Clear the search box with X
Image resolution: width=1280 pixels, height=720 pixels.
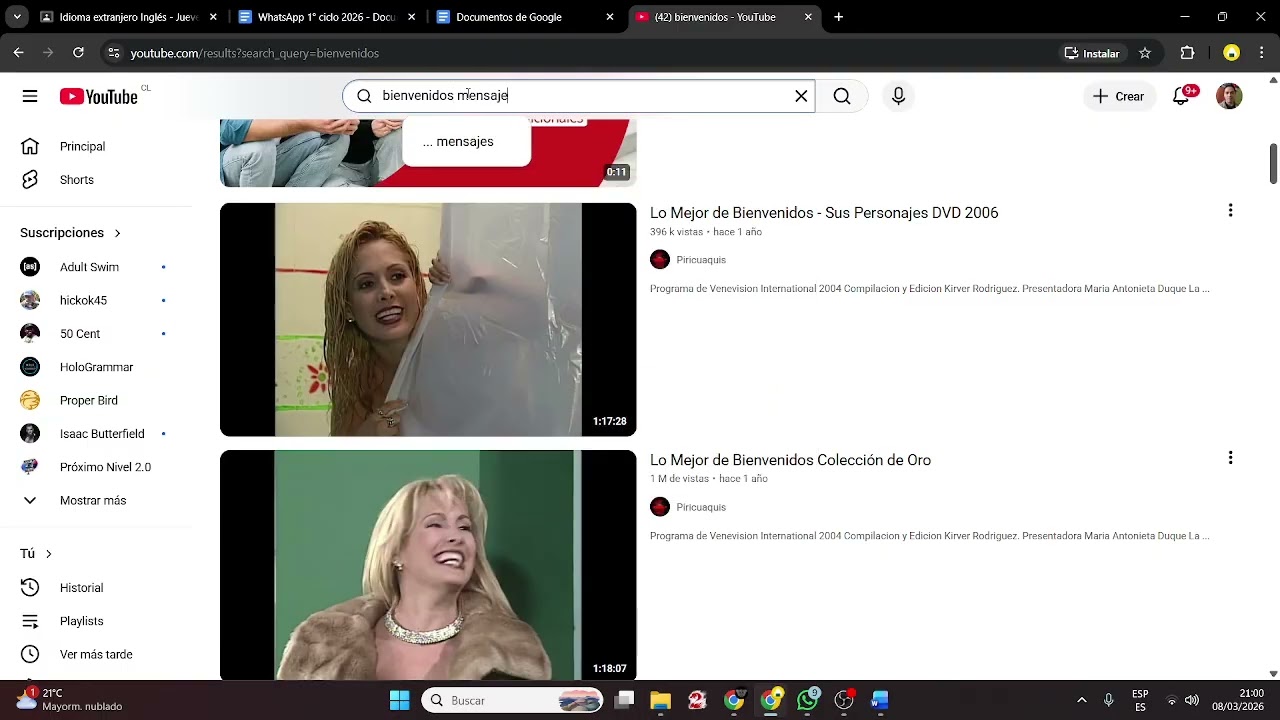(801, 96)
